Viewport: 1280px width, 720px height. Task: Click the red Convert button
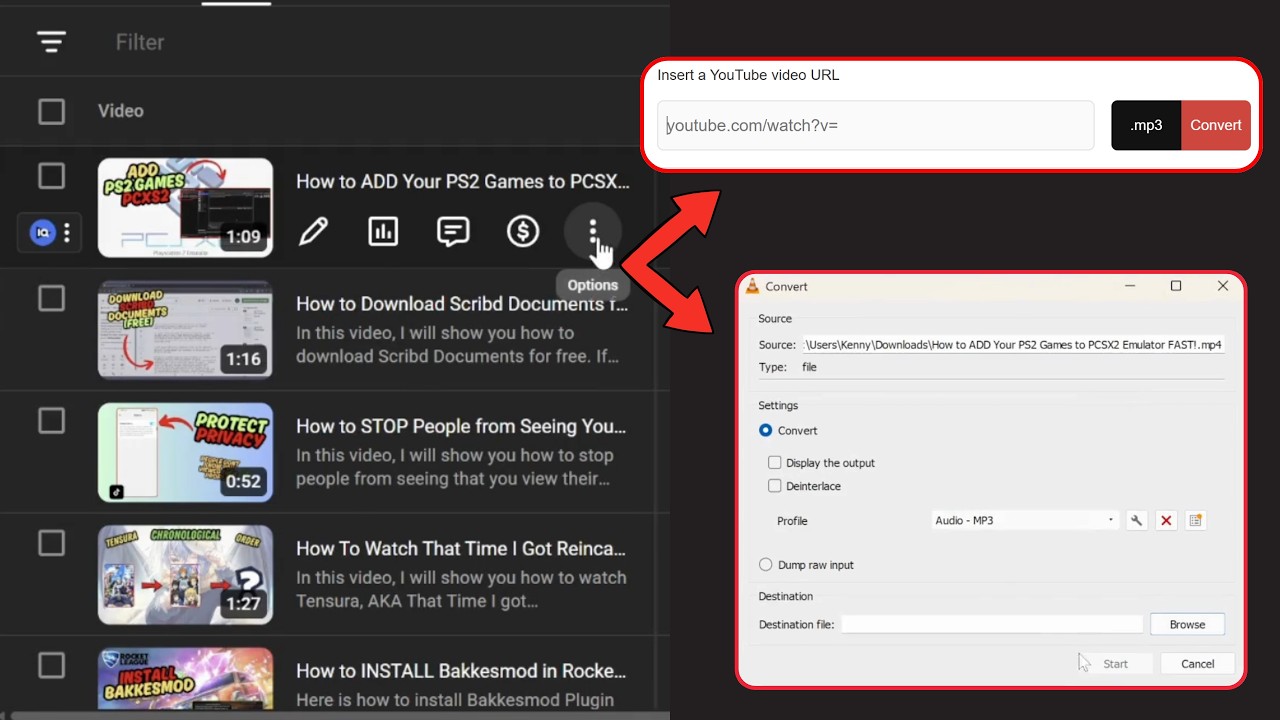pyautogui.click(x=1216, y=125)
